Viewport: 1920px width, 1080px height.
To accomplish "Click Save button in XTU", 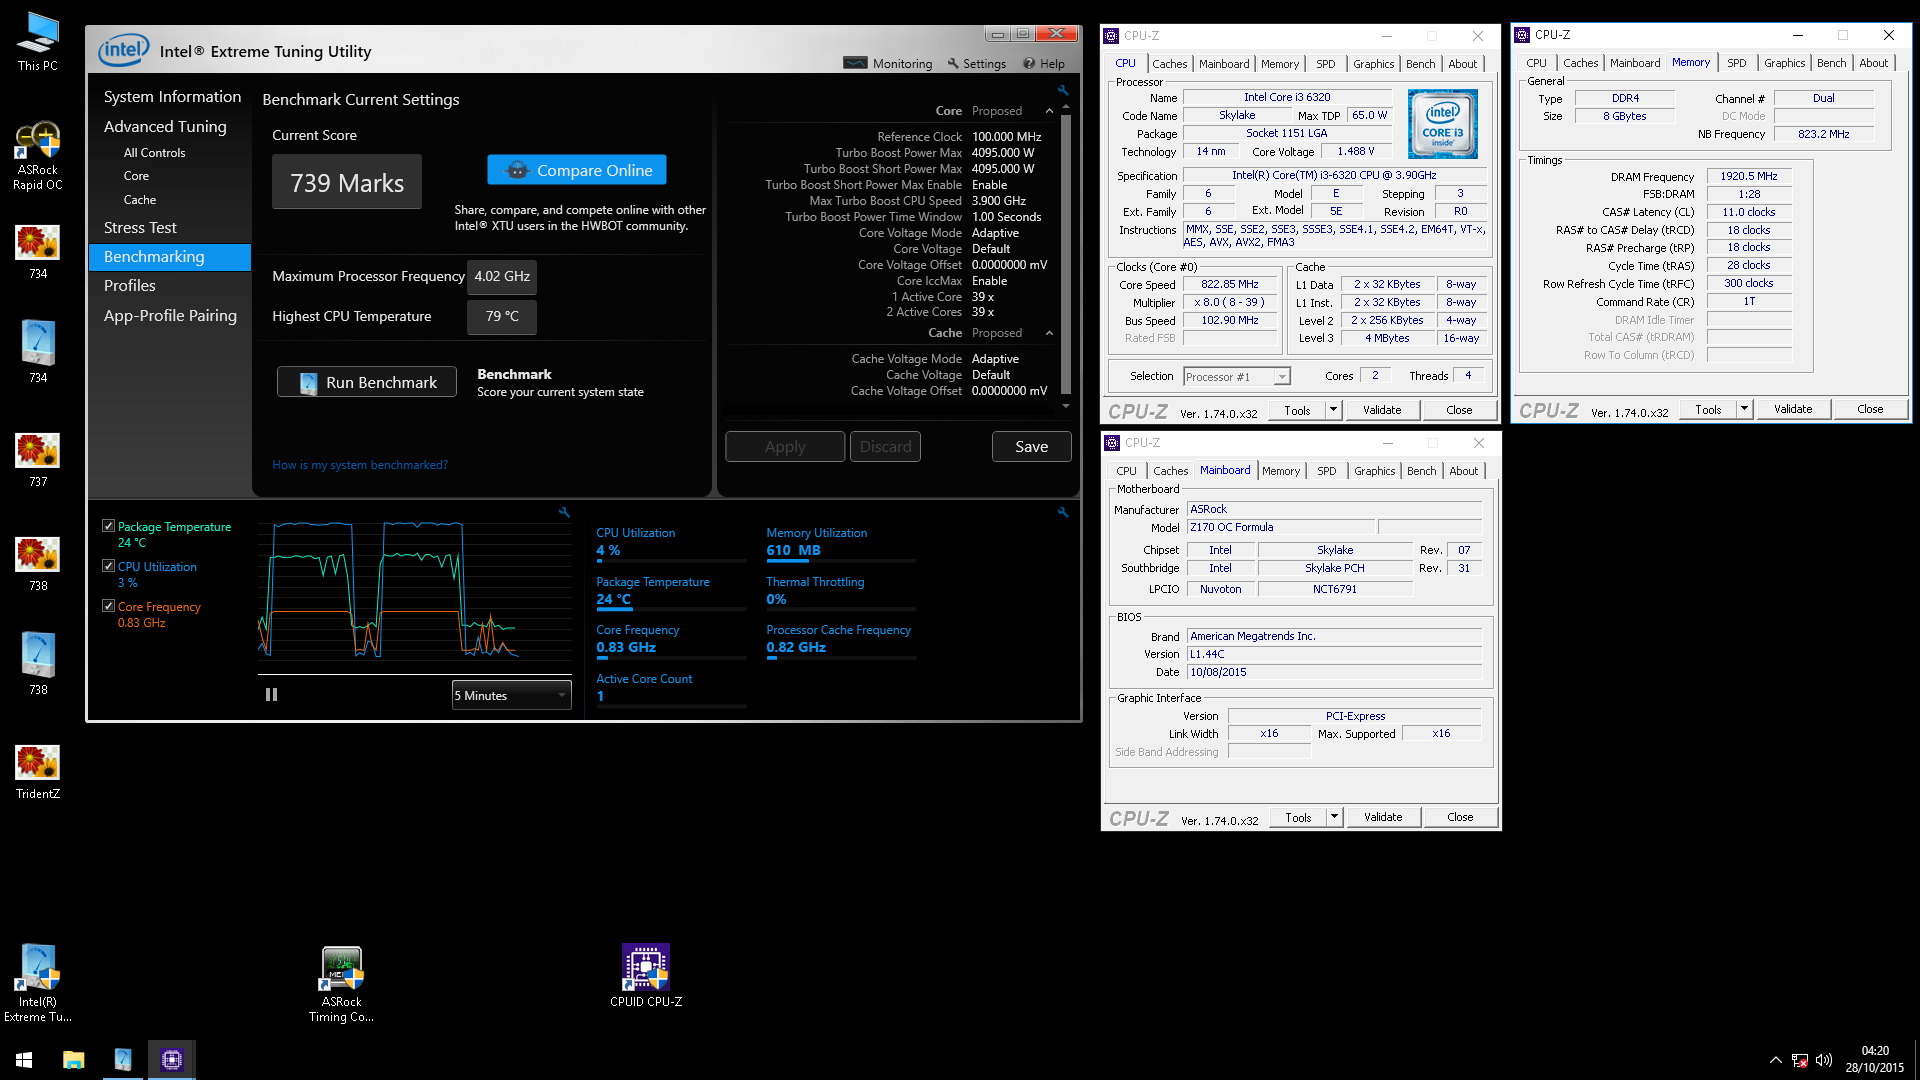I will (x=1031, y=447).
